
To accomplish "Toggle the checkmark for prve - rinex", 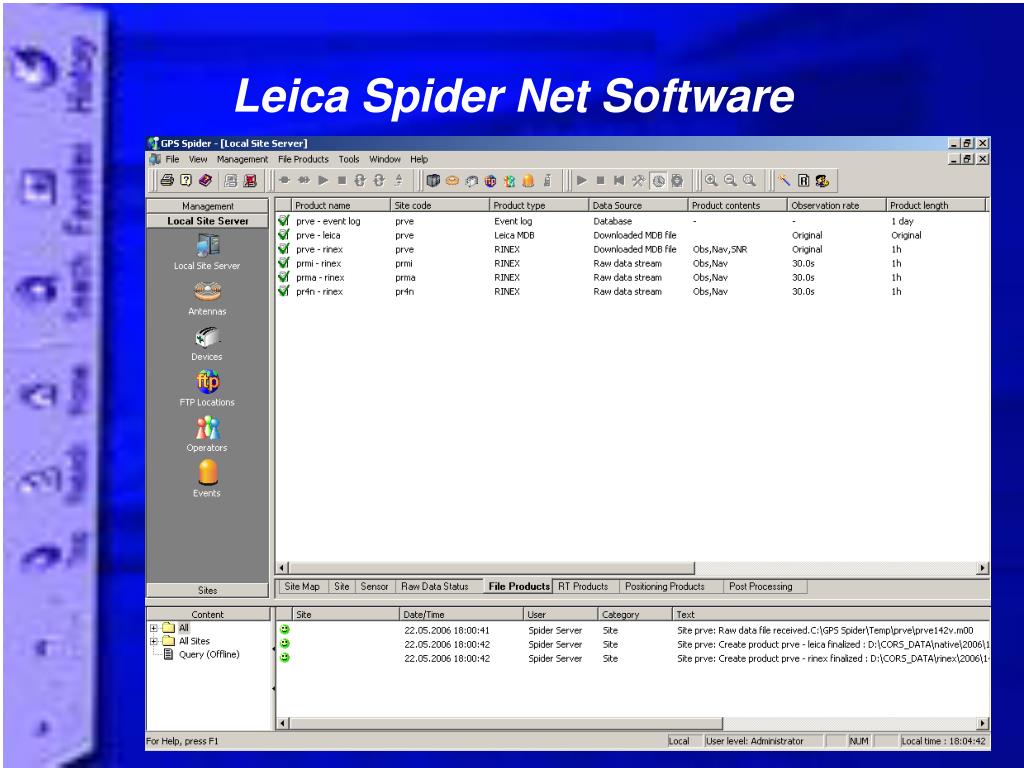I will coord(283,249).
